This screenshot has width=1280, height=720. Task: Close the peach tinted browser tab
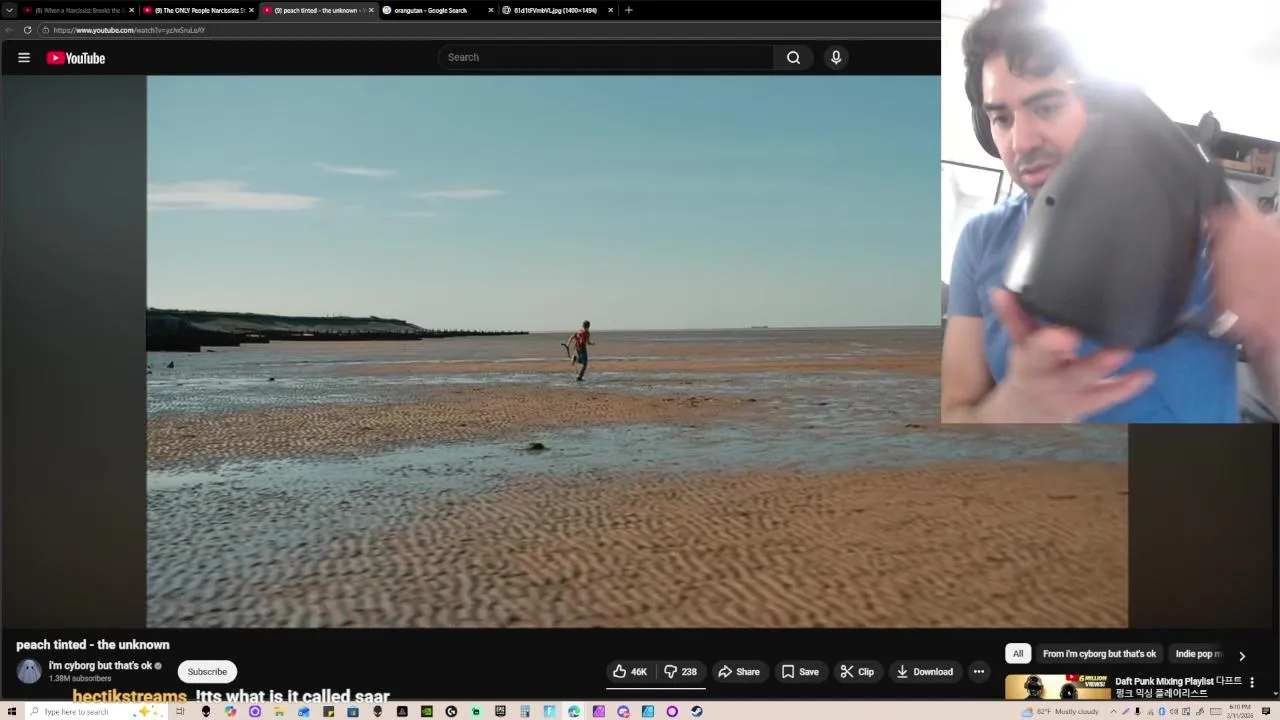coord(371,10)
